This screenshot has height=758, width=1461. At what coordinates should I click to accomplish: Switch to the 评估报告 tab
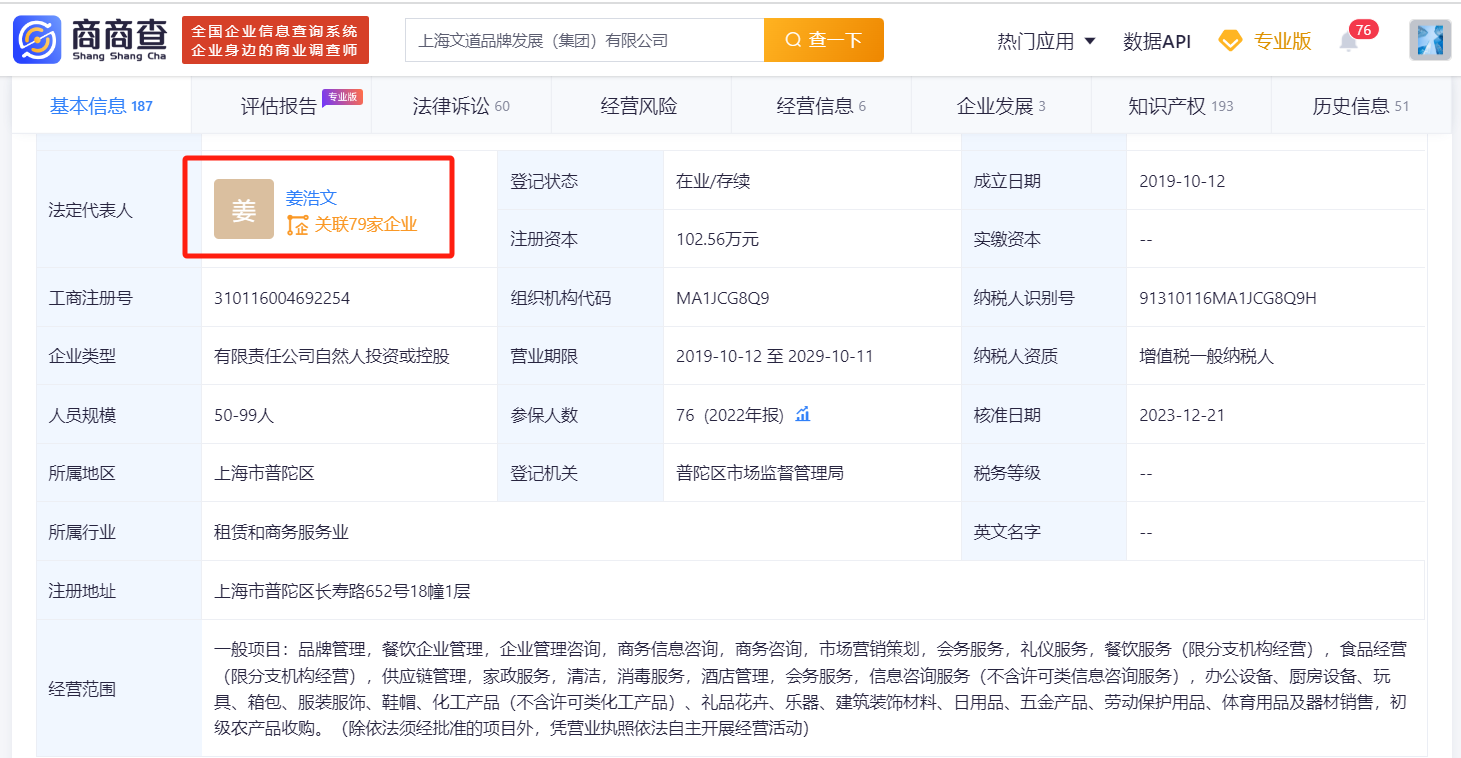[280, 106]
